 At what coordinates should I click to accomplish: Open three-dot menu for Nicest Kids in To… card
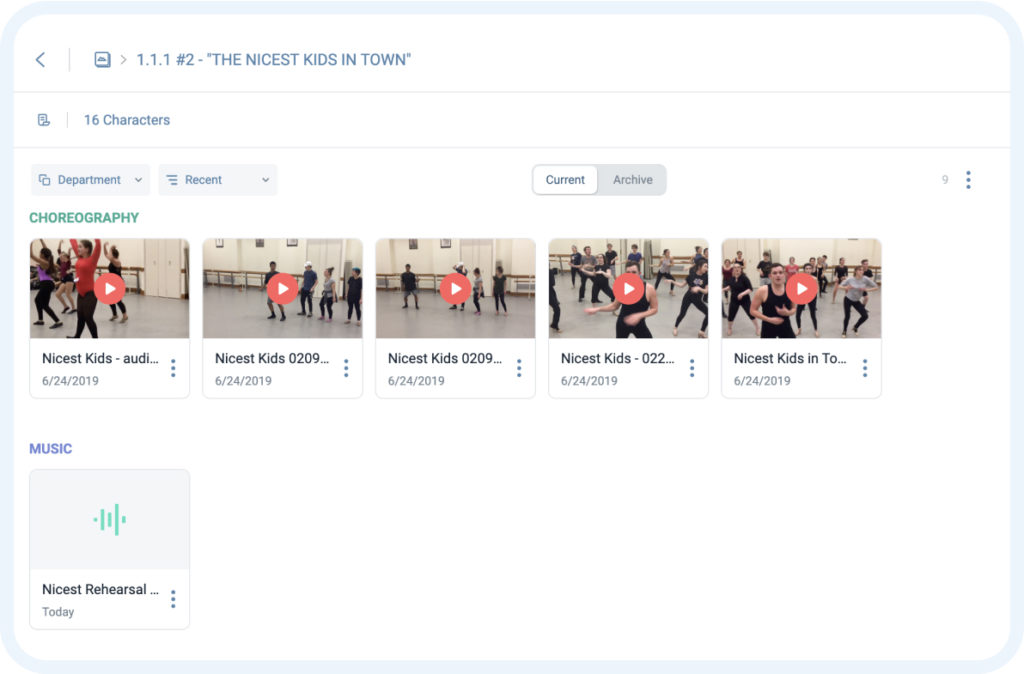pos(865,368)
